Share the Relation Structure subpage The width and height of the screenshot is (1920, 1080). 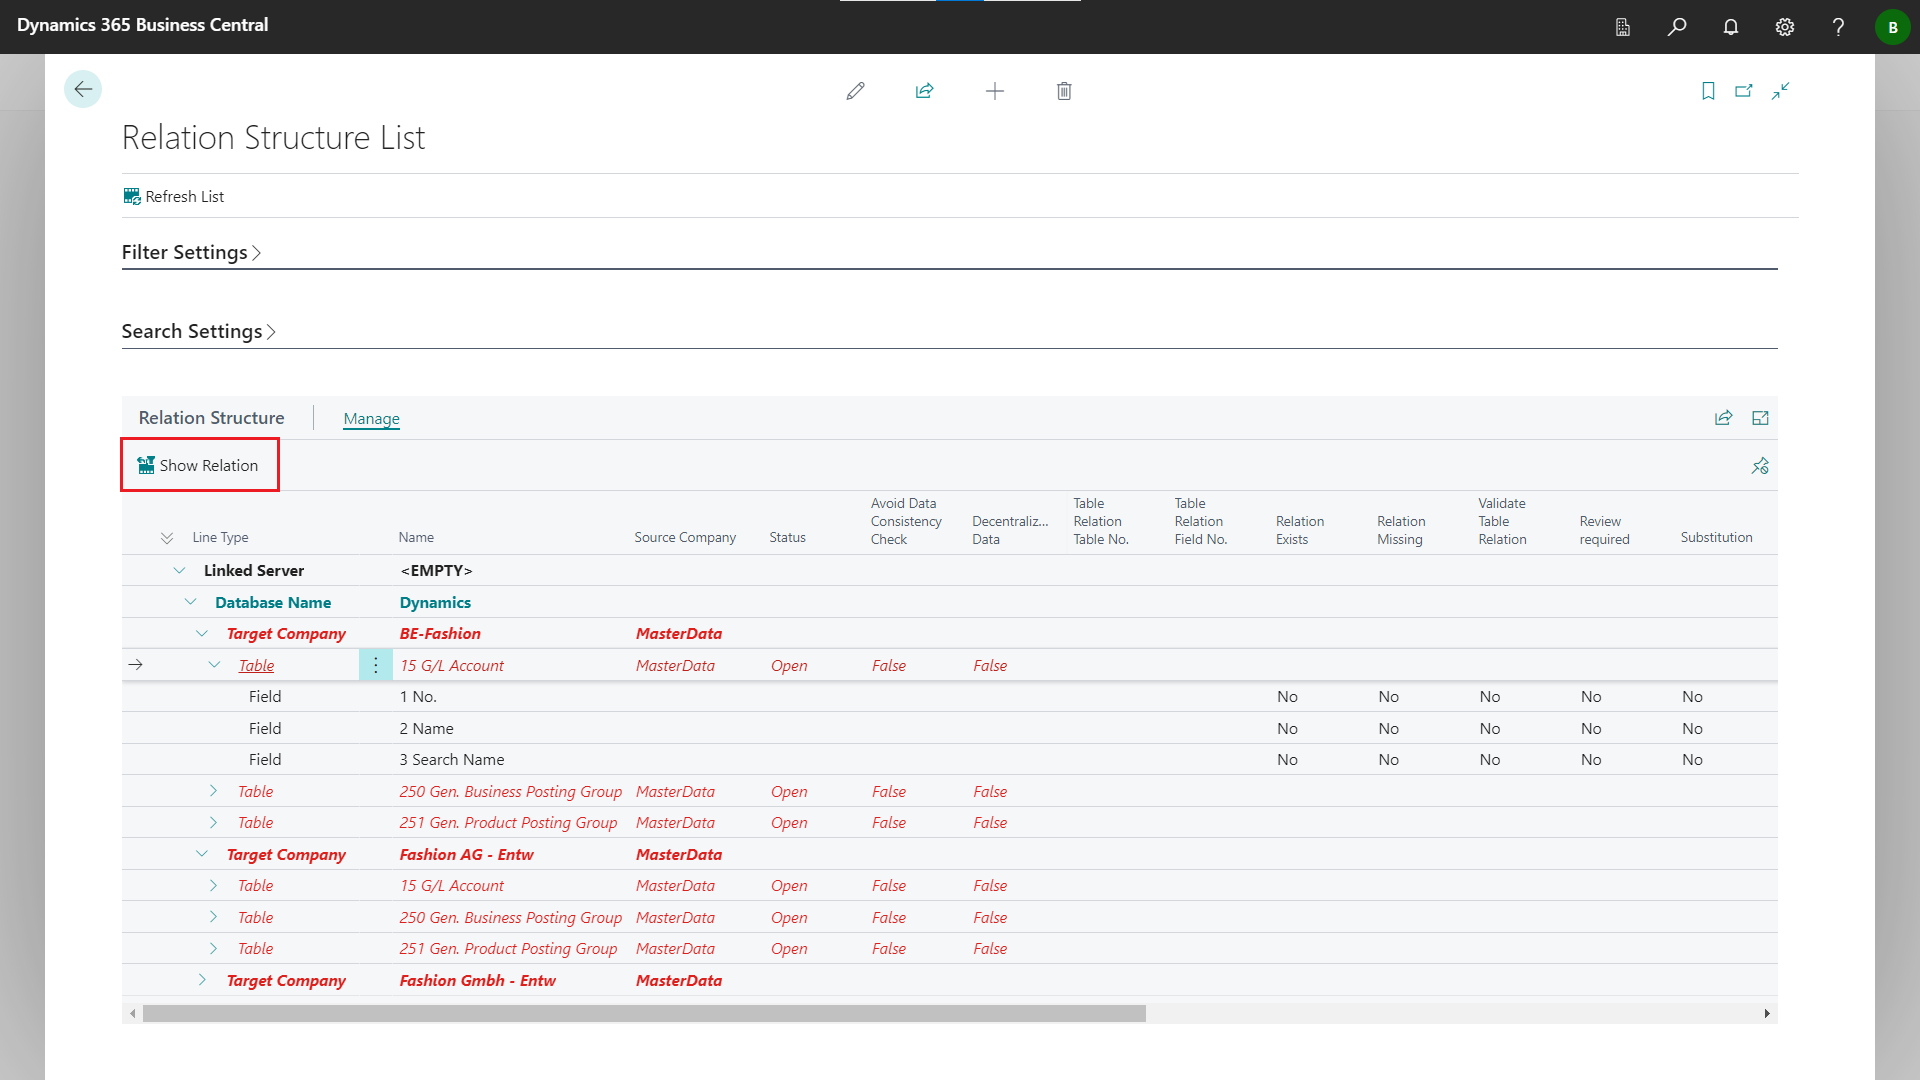pyautogui.click(x=1723, y=418)
